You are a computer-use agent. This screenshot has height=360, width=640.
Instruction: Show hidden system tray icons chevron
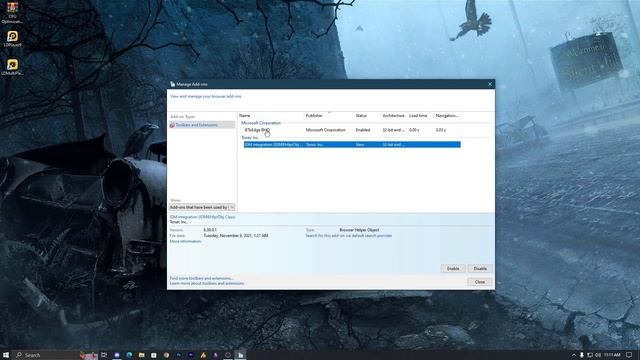click(574, 355)
